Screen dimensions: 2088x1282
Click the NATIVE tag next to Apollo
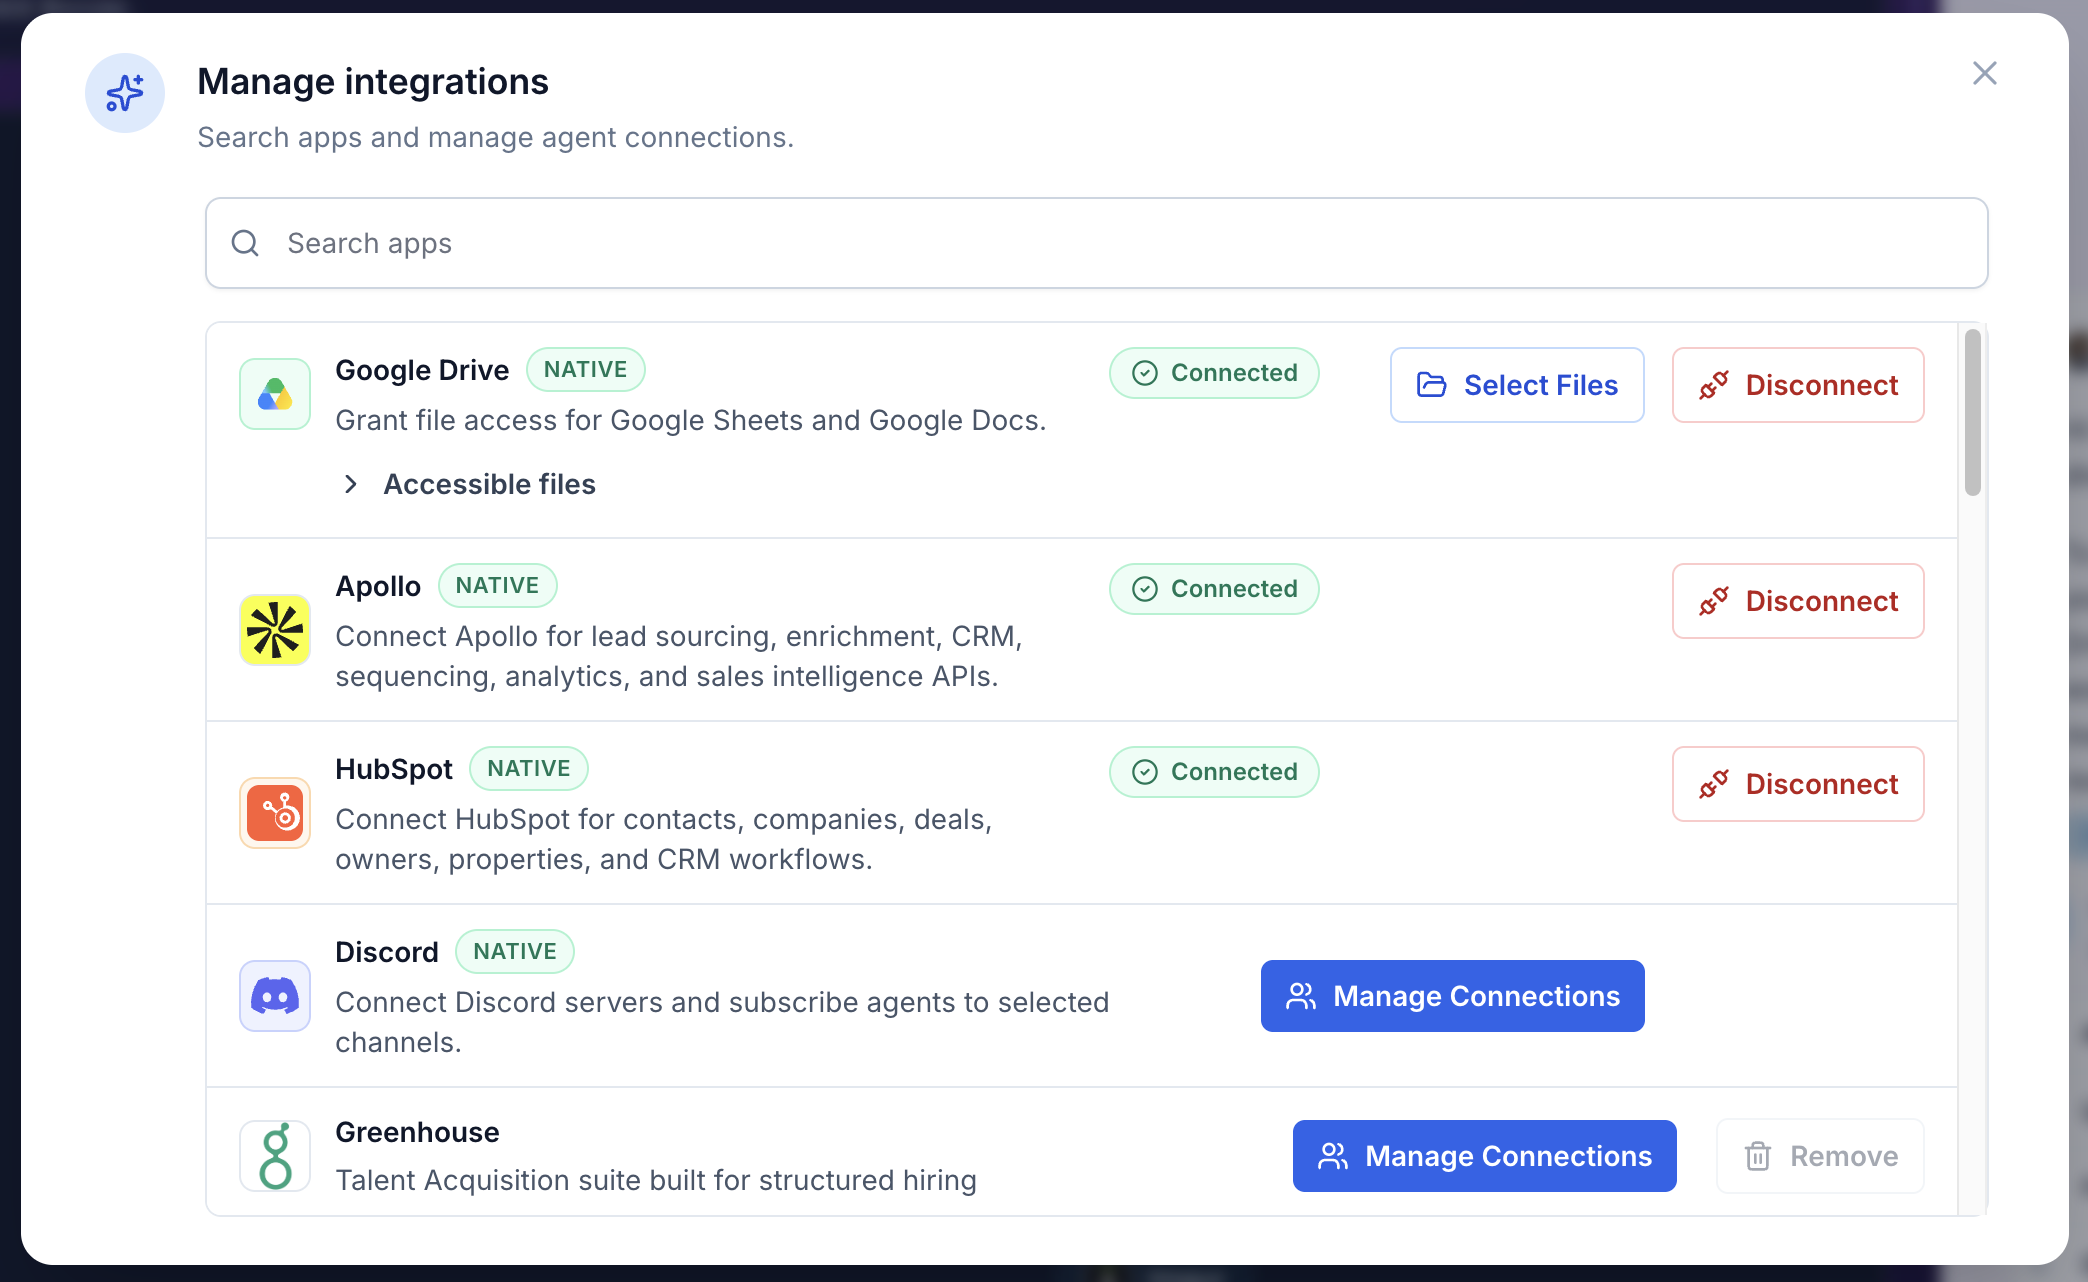[x=497, y=586]
